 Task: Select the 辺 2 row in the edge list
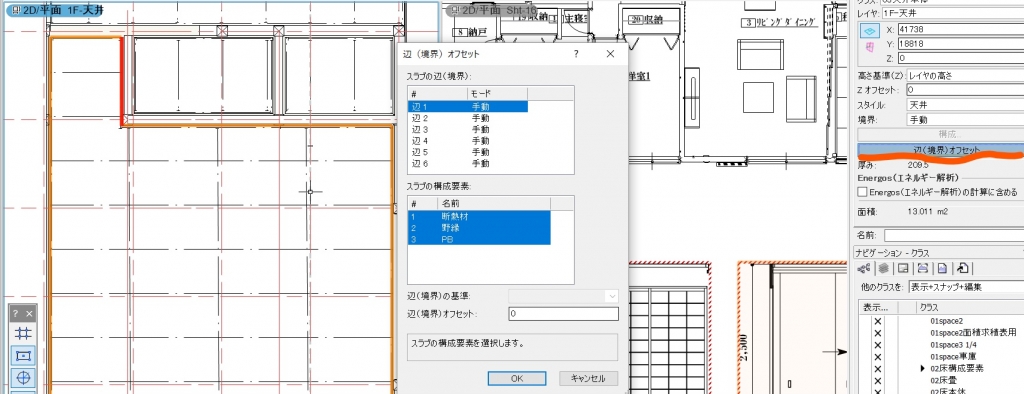point(468,118)
